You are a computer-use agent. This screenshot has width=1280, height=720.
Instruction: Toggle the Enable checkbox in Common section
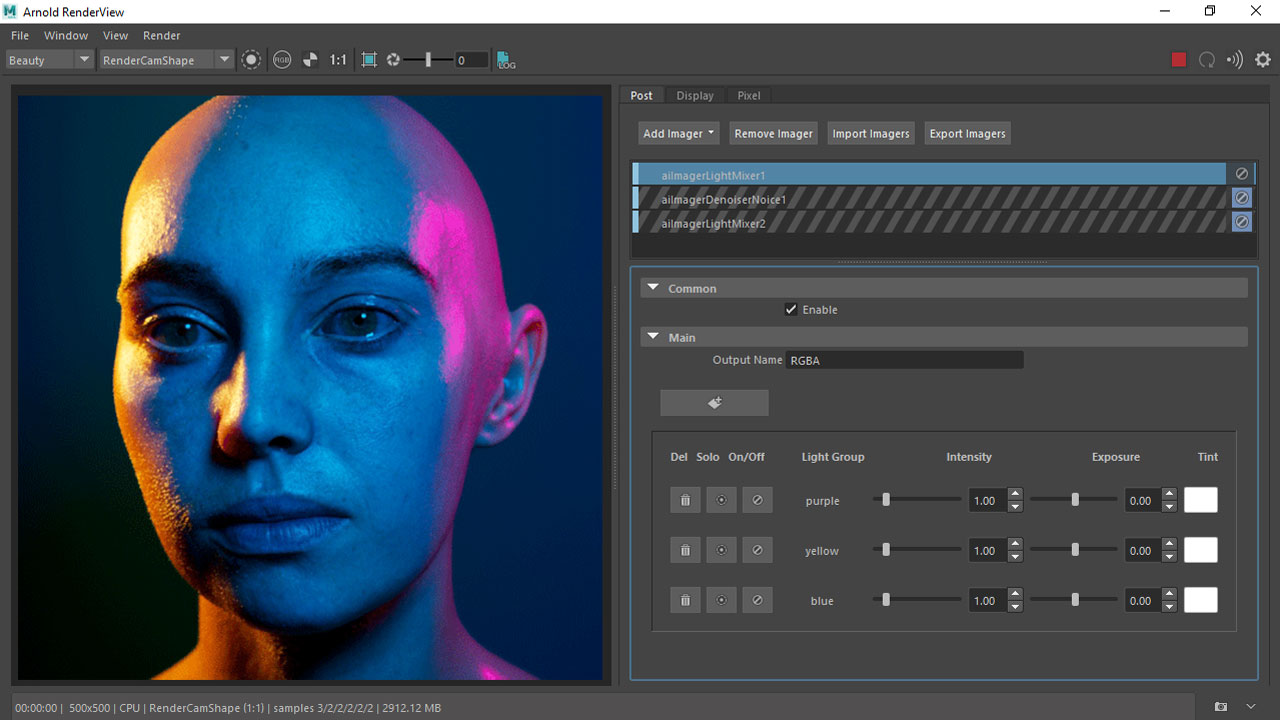click(x=790, y=309)
